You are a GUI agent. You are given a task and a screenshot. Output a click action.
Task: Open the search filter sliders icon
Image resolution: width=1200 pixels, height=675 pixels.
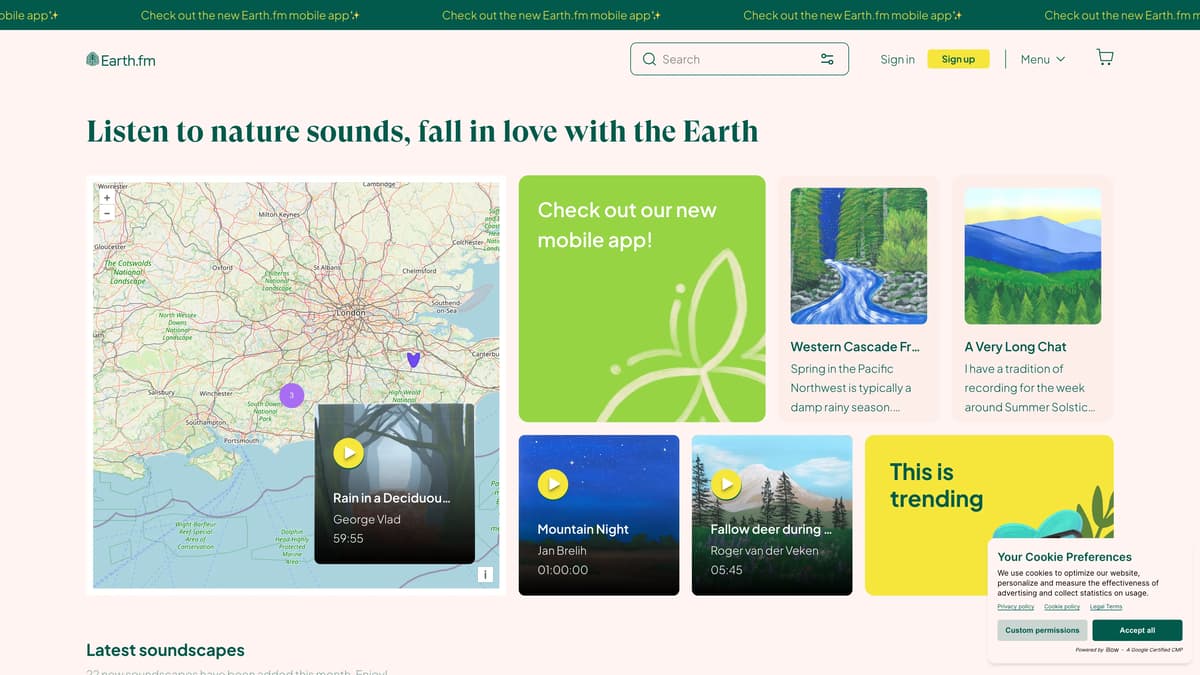click(x=827, y=59)
